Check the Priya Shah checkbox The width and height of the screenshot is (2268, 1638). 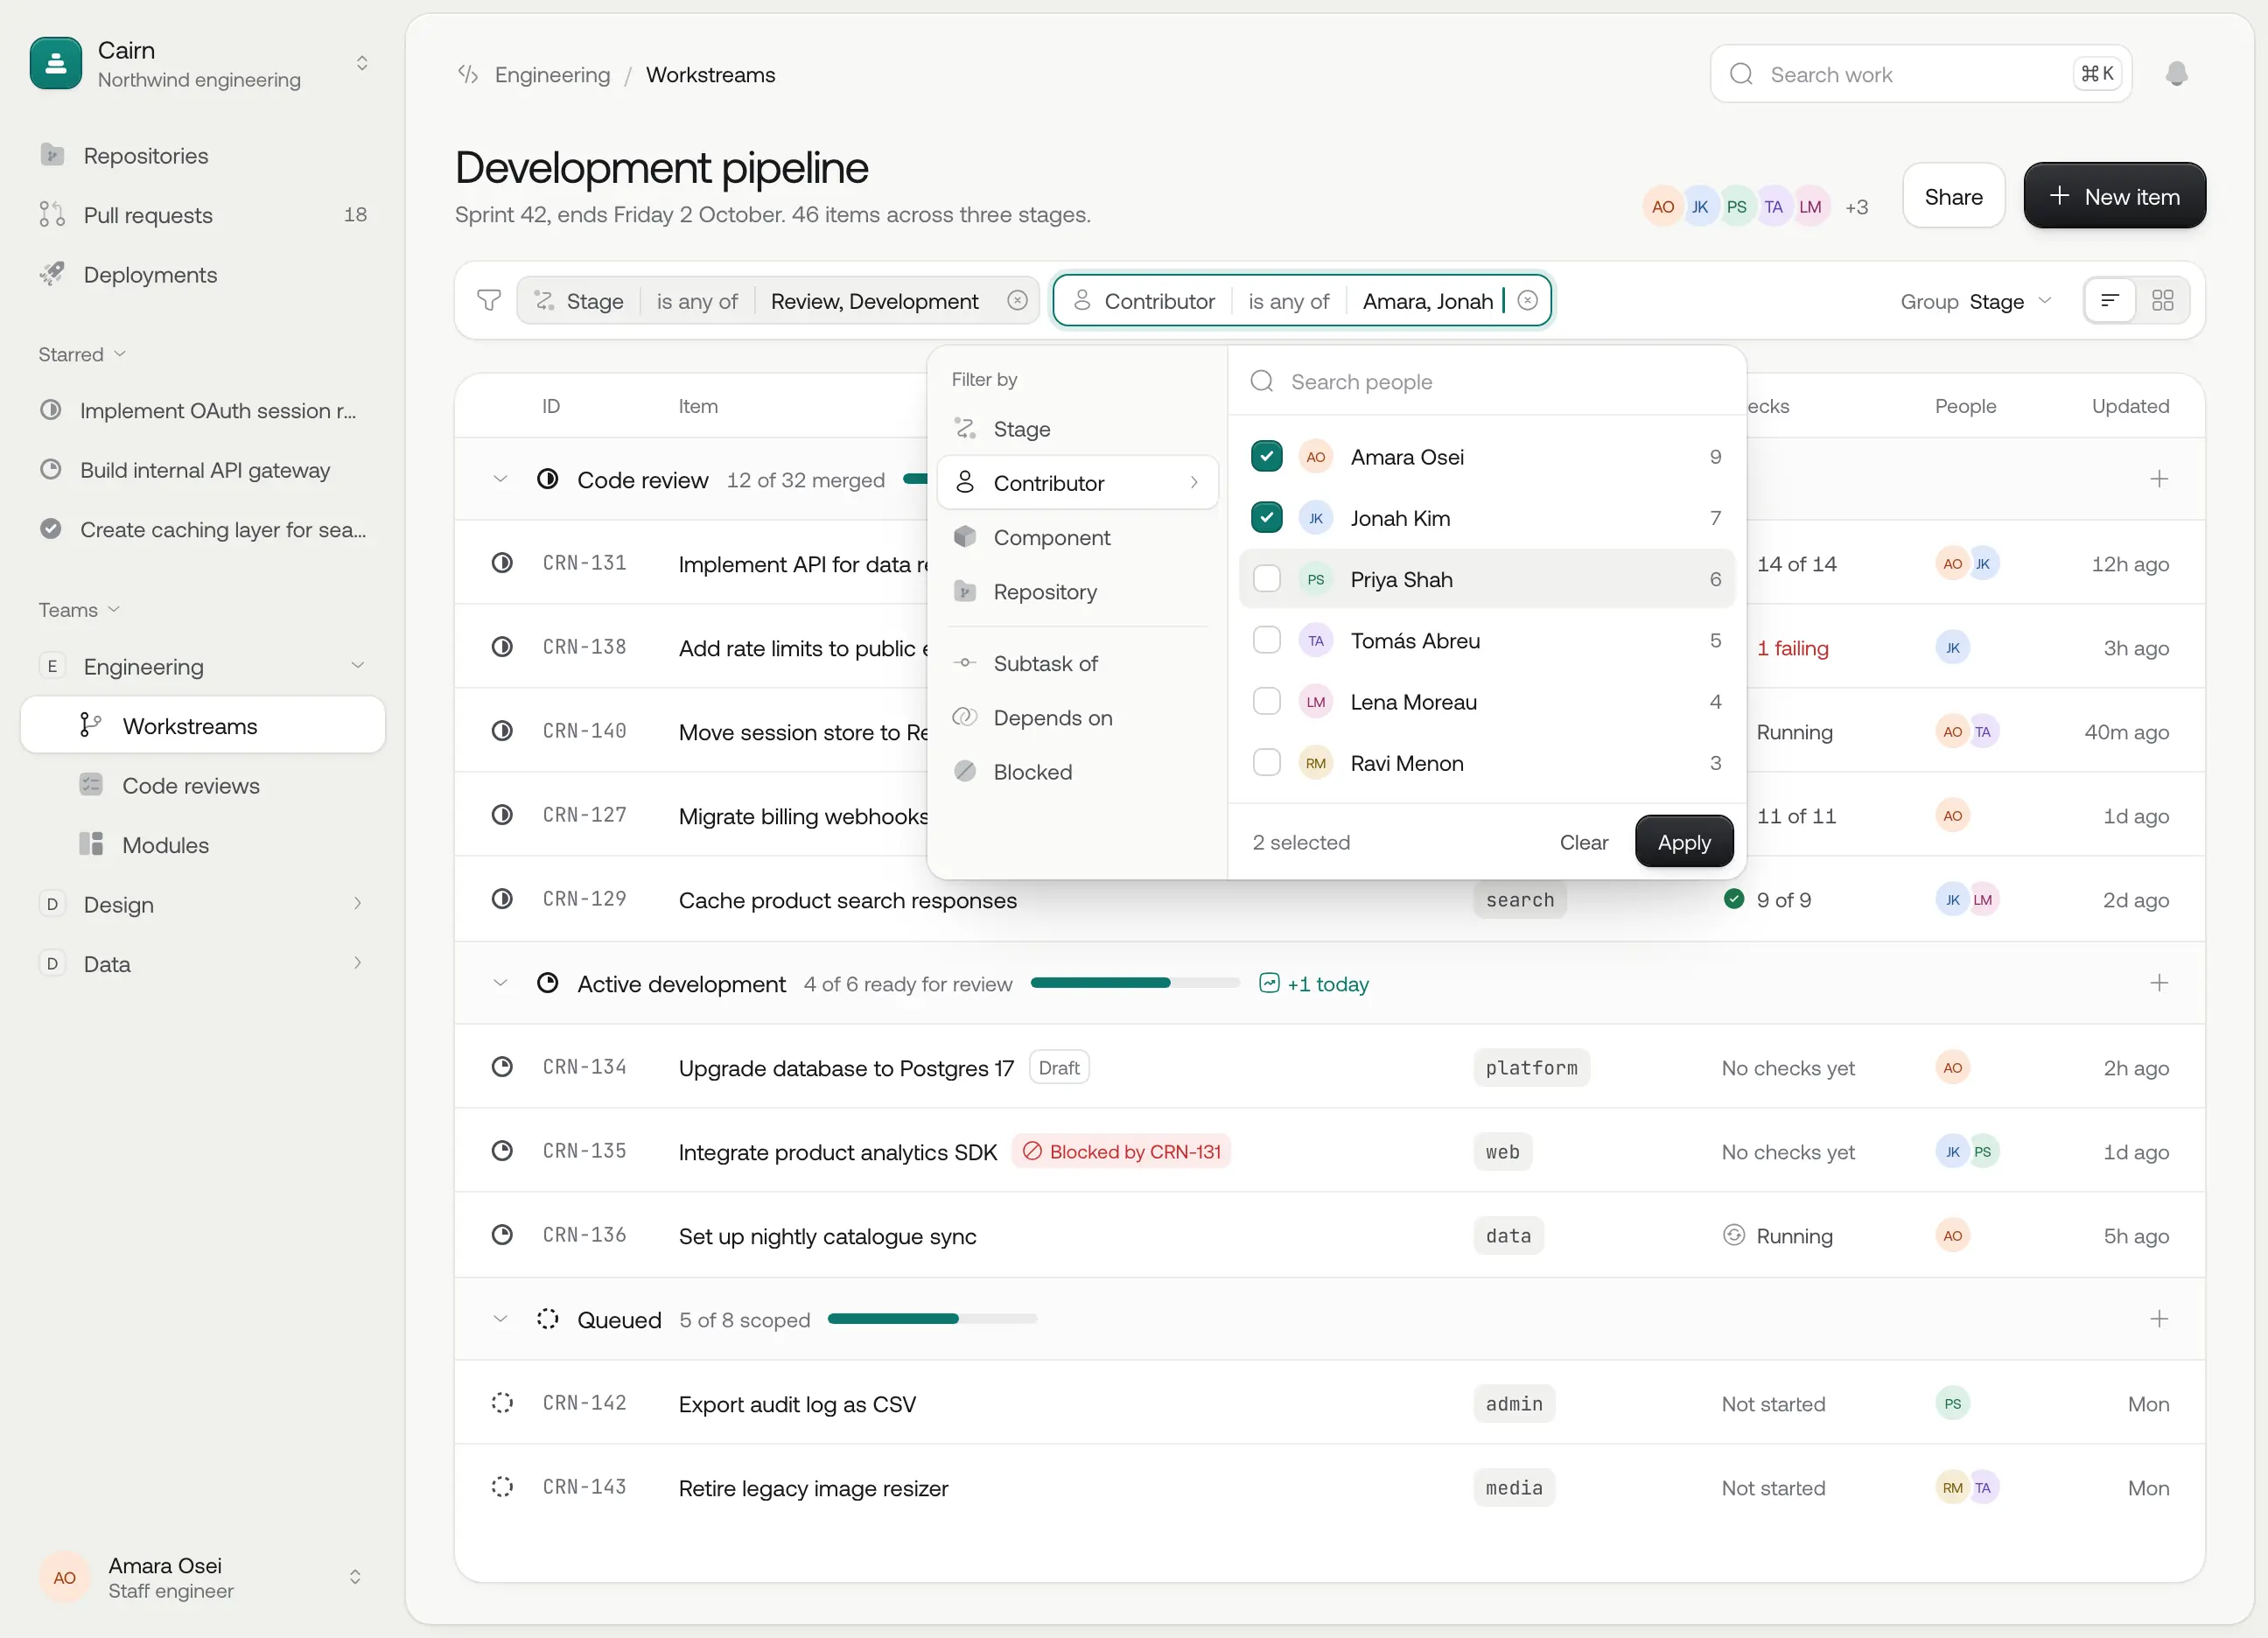tap(1266, 579)
